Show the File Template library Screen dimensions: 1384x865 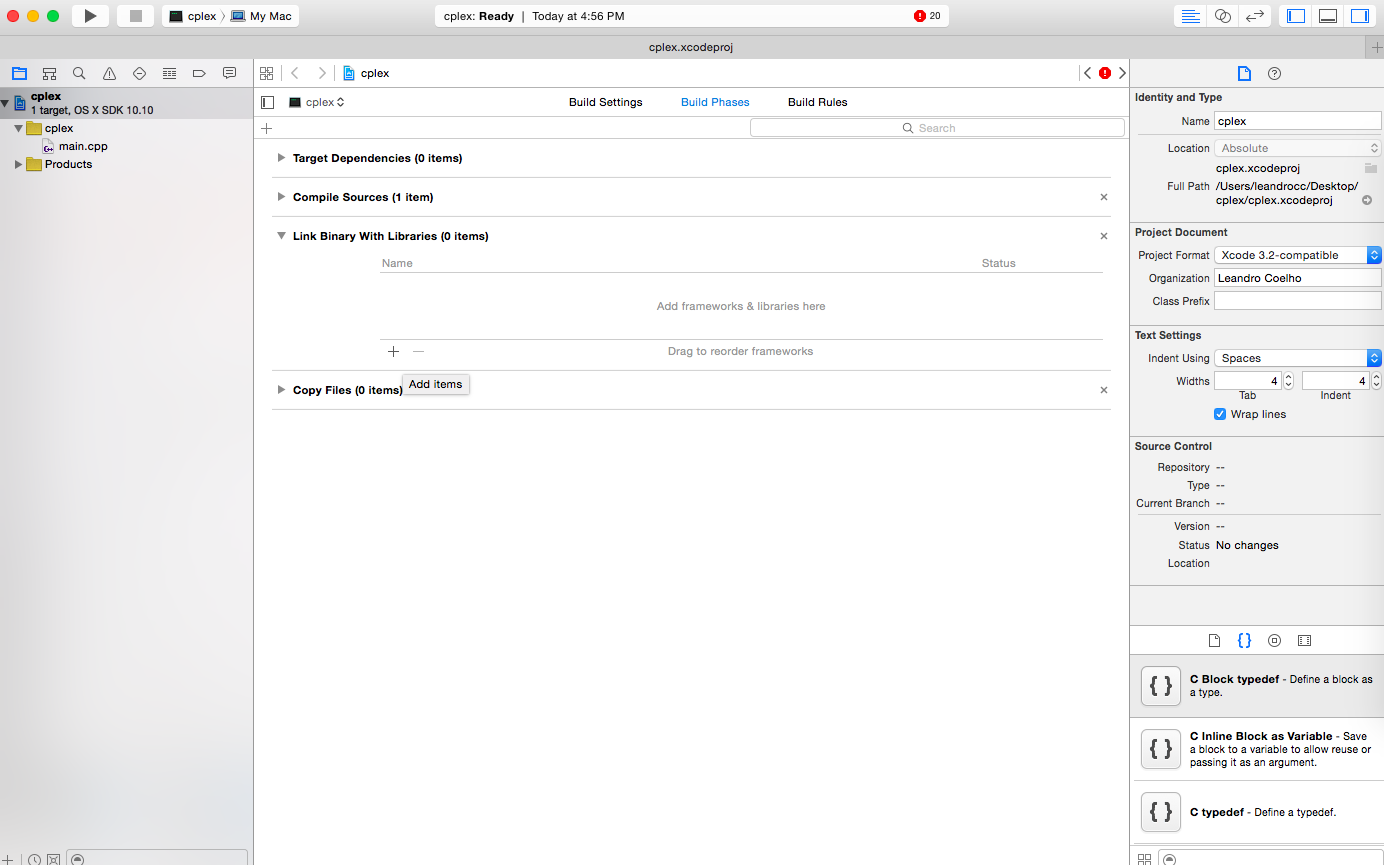[x=1214, y=640]
